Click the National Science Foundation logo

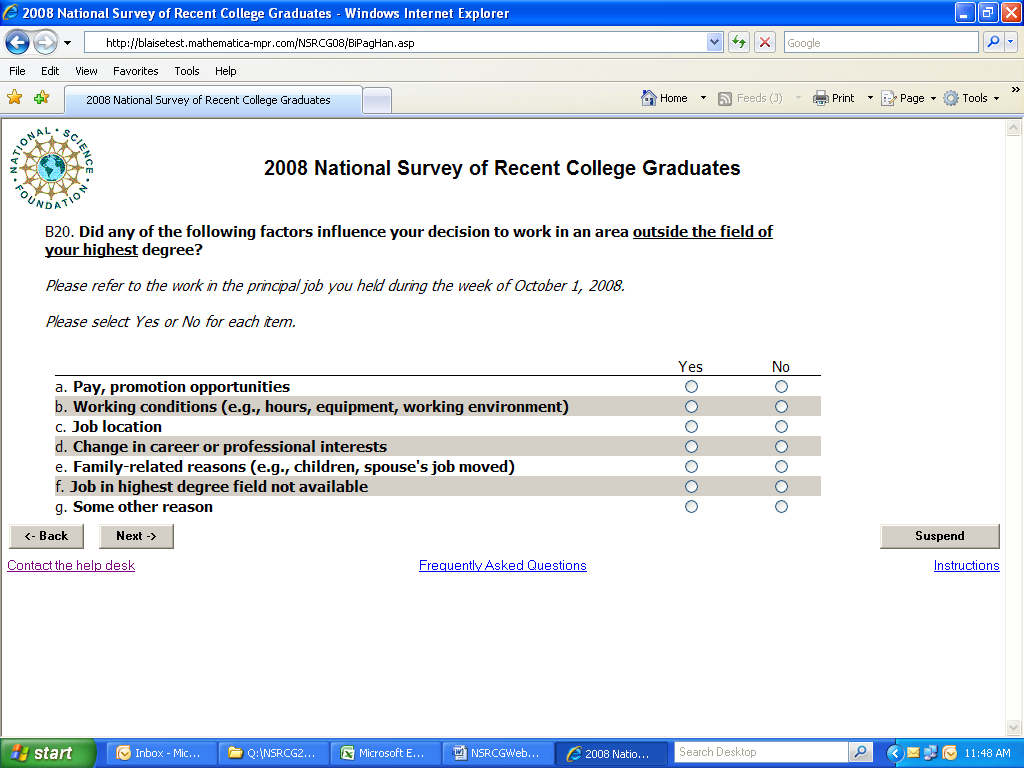coord(52,168)
